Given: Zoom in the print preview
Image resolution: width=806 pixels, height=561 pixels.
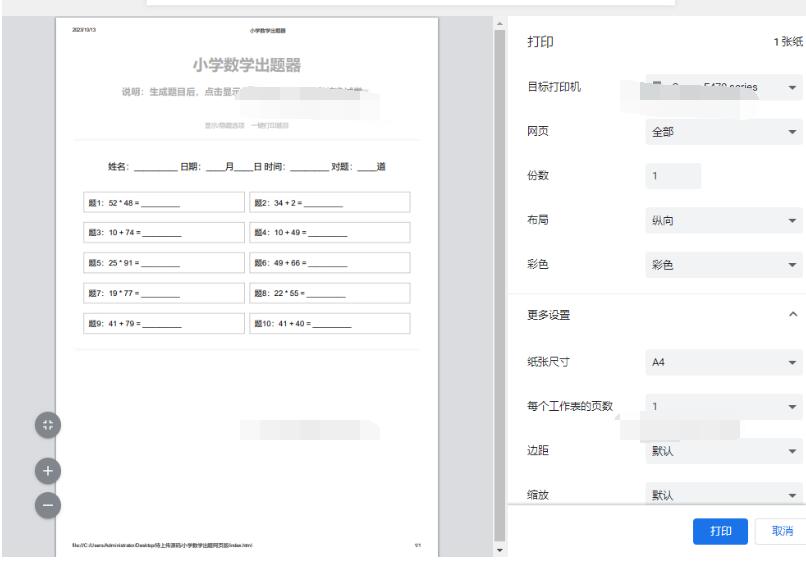Looking at the screenshot, I should coord(48,470).
